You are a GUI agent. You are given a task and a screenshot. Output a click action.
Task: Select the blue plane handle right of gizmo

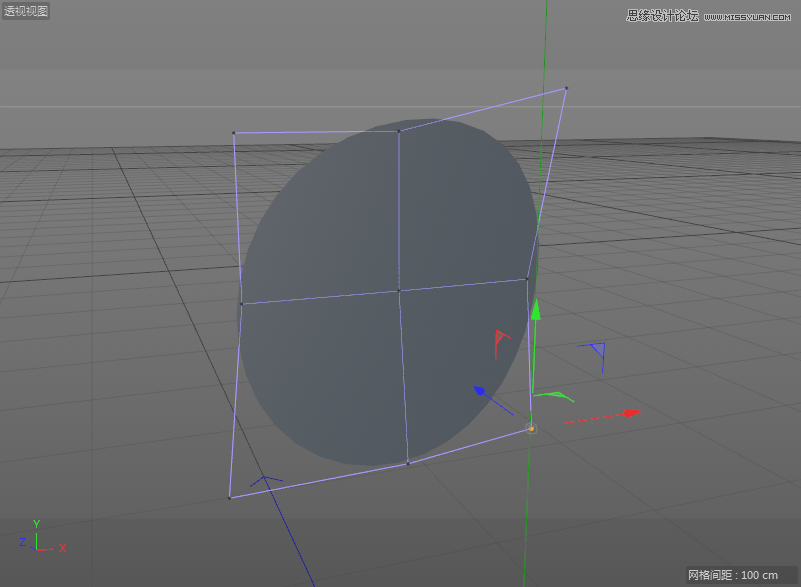(596, 351)
